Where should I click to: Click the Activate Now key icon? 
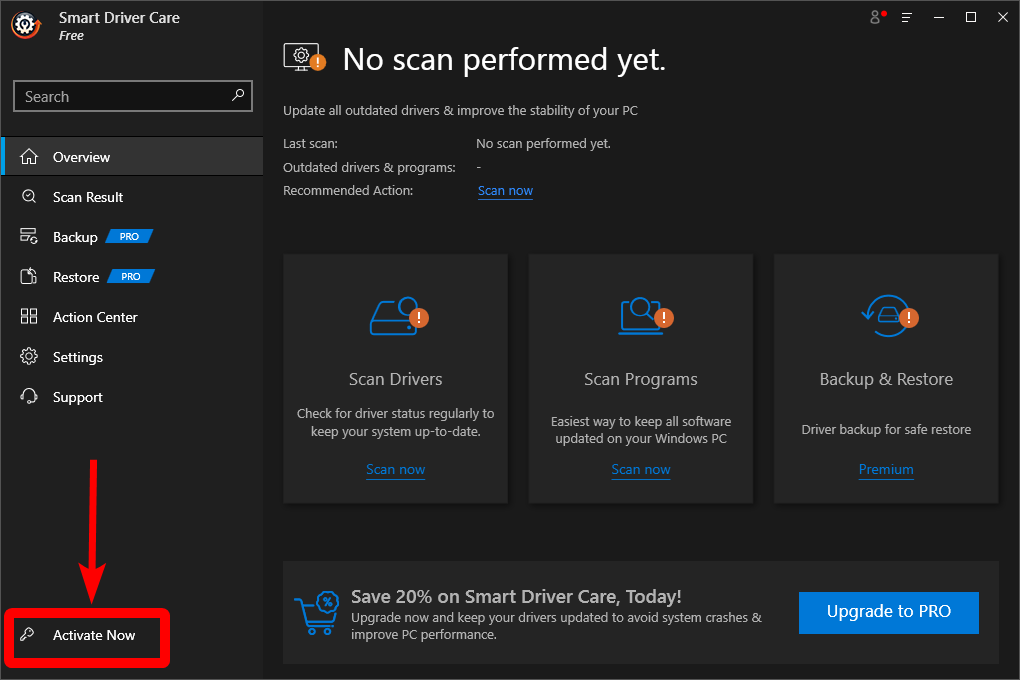[27, 634]
